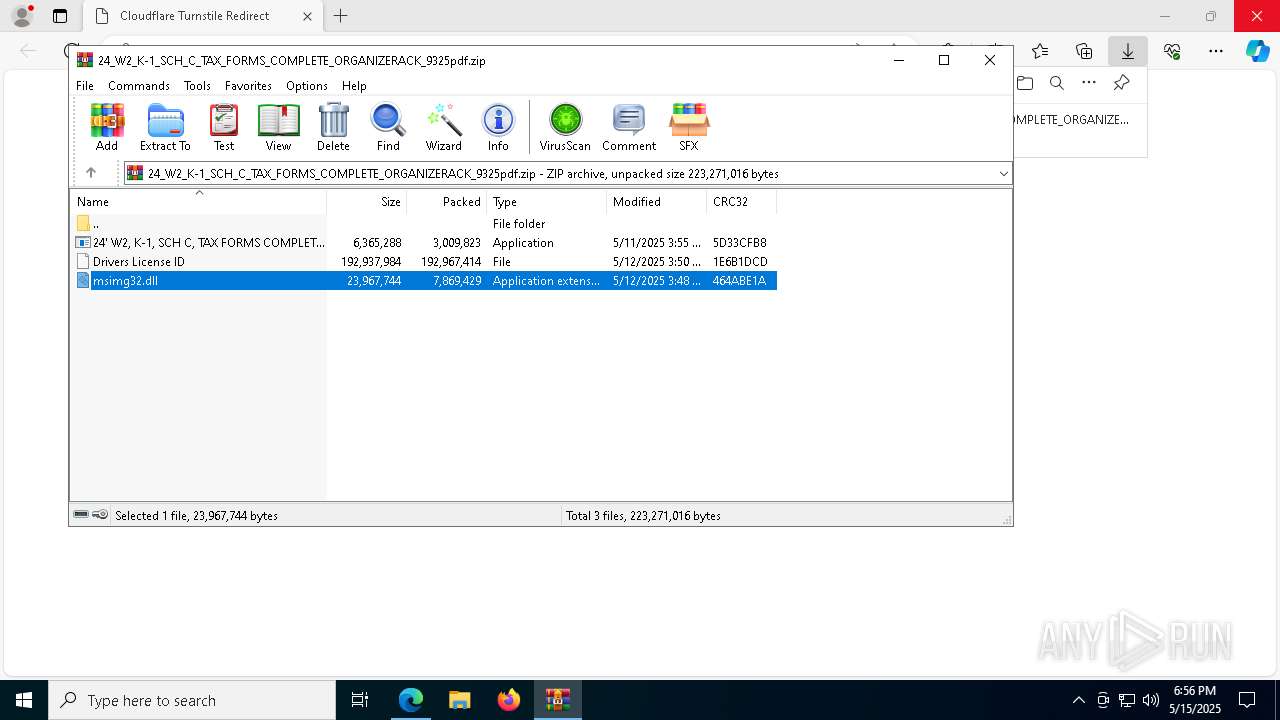Launch Firefox from the taskbar
This screenshot has width=1280, height=720.
509,700
